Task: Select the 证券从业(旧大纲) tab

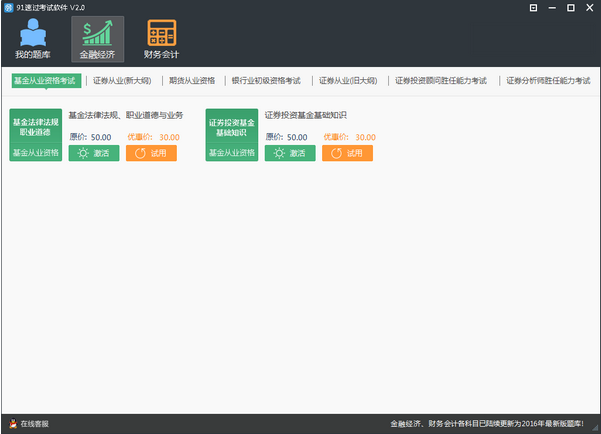Action: (x=348, y=81)
